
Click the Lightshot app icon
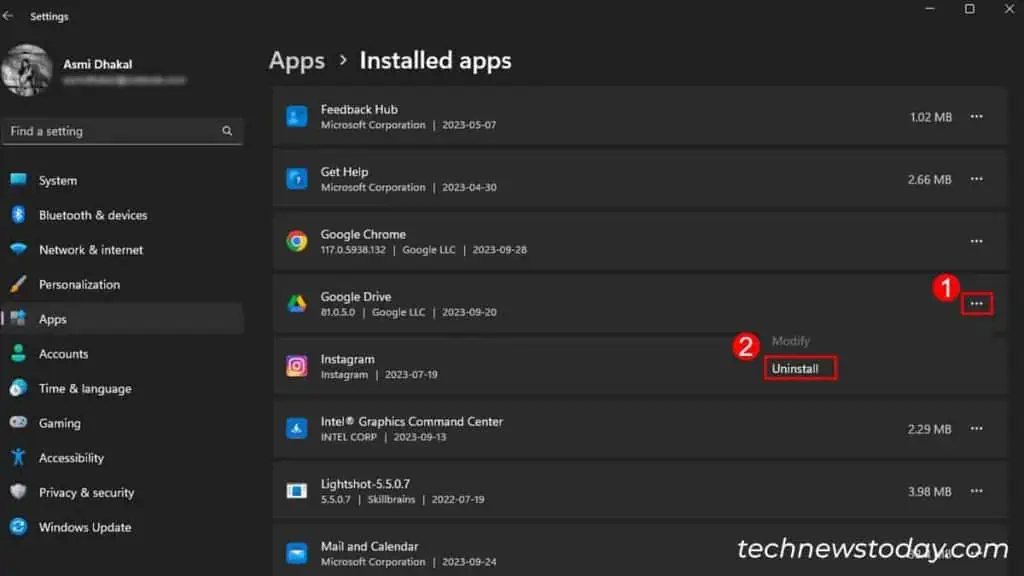pyautogui.click(x=296, y=490)
